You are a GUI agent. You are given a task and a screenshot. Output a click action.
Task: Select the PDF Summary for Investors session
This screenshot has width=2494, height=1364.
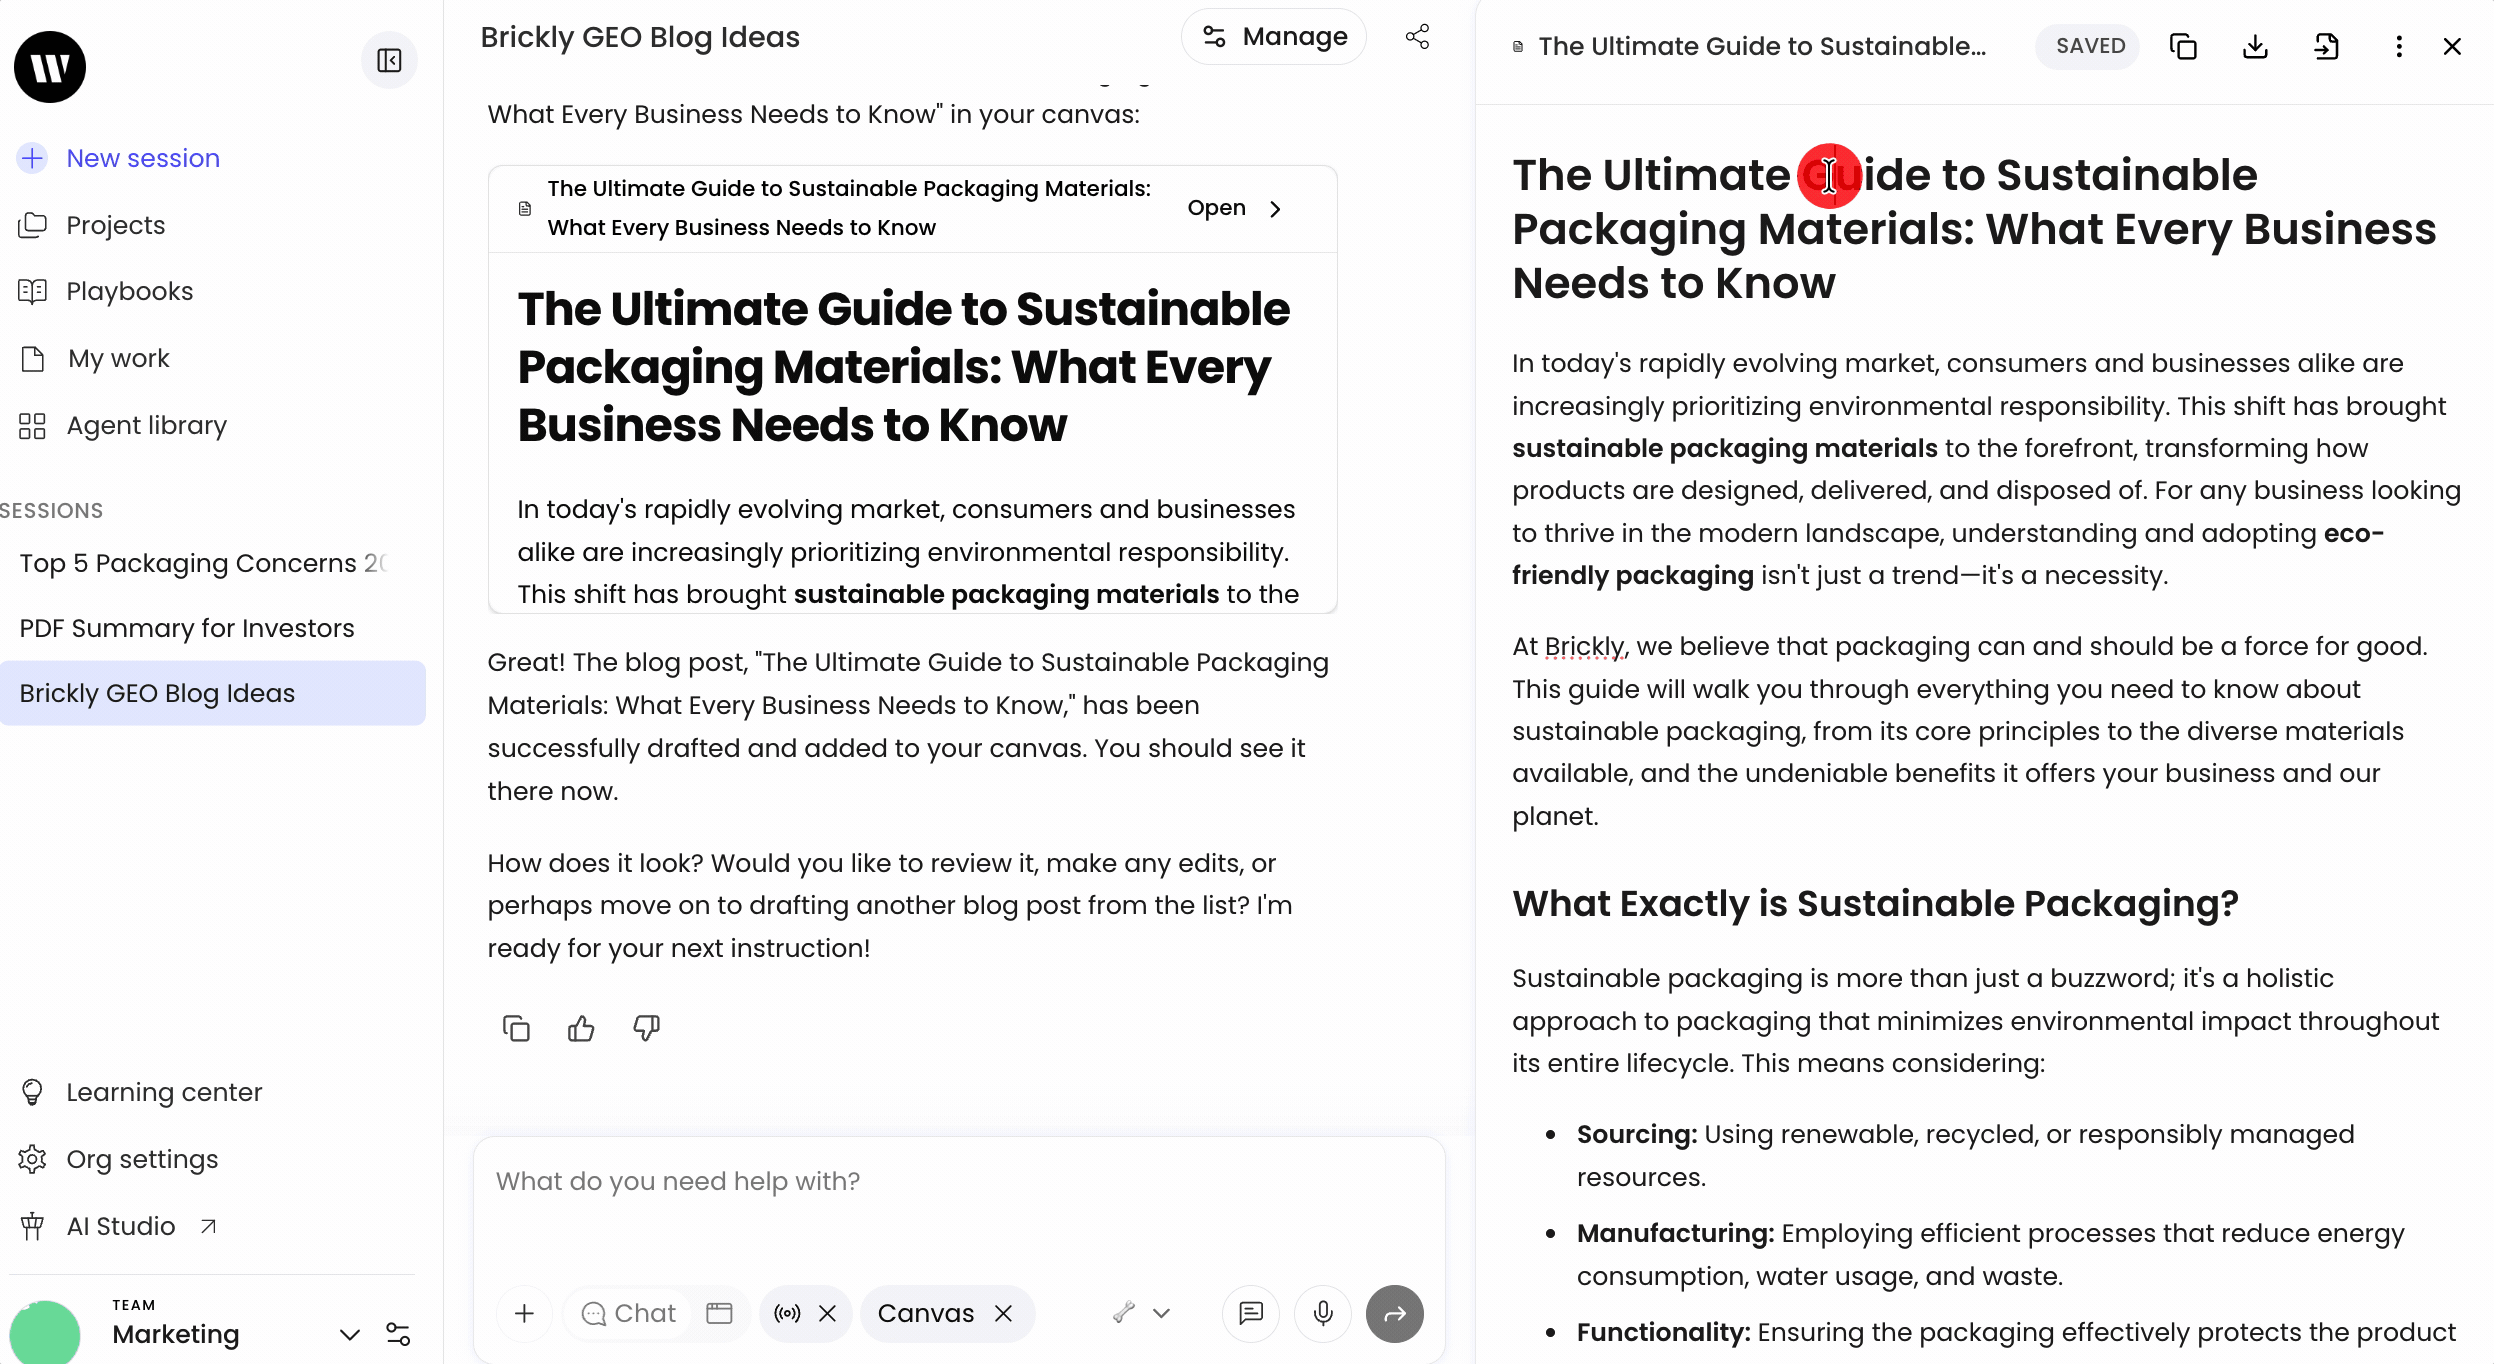point(187,628)
